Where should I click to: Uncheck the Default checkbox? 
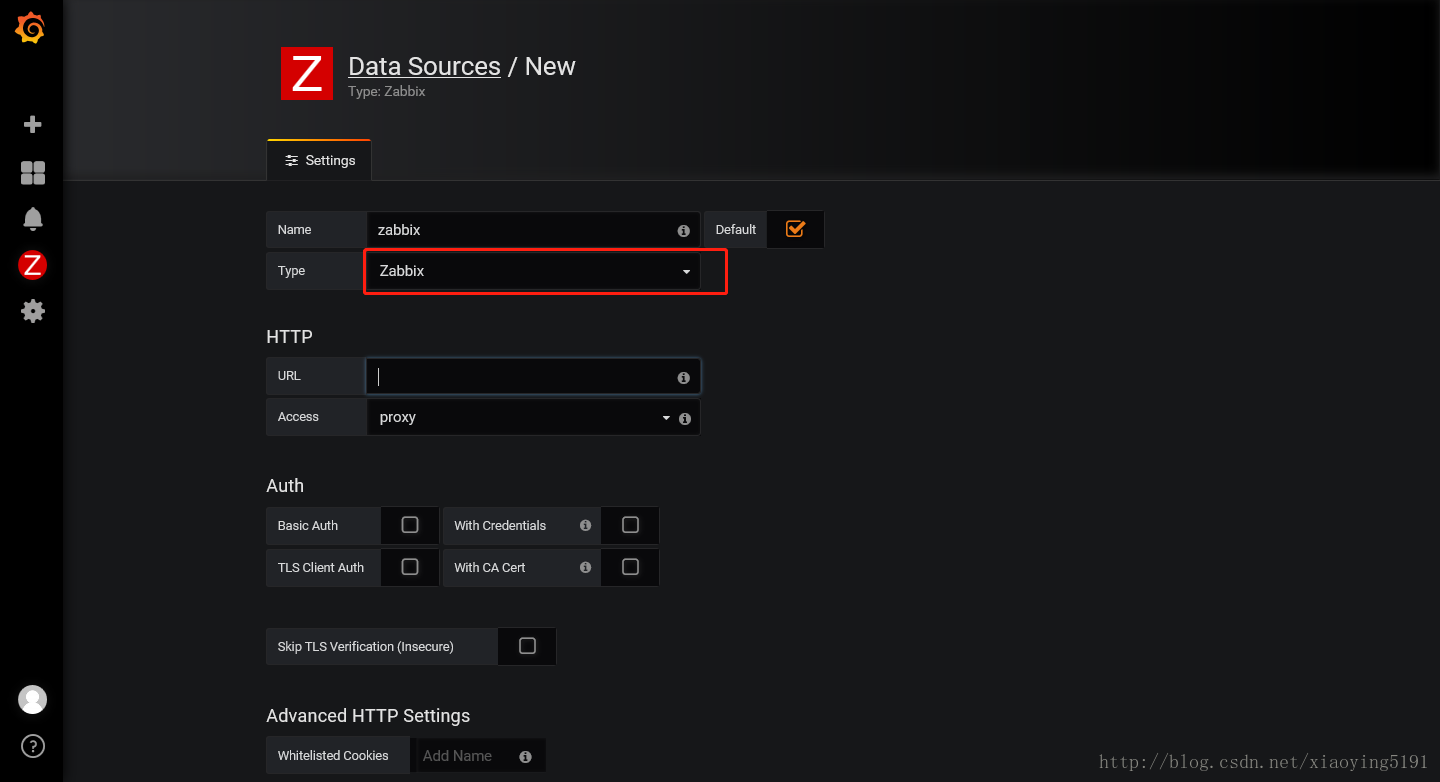click(796, 229)
